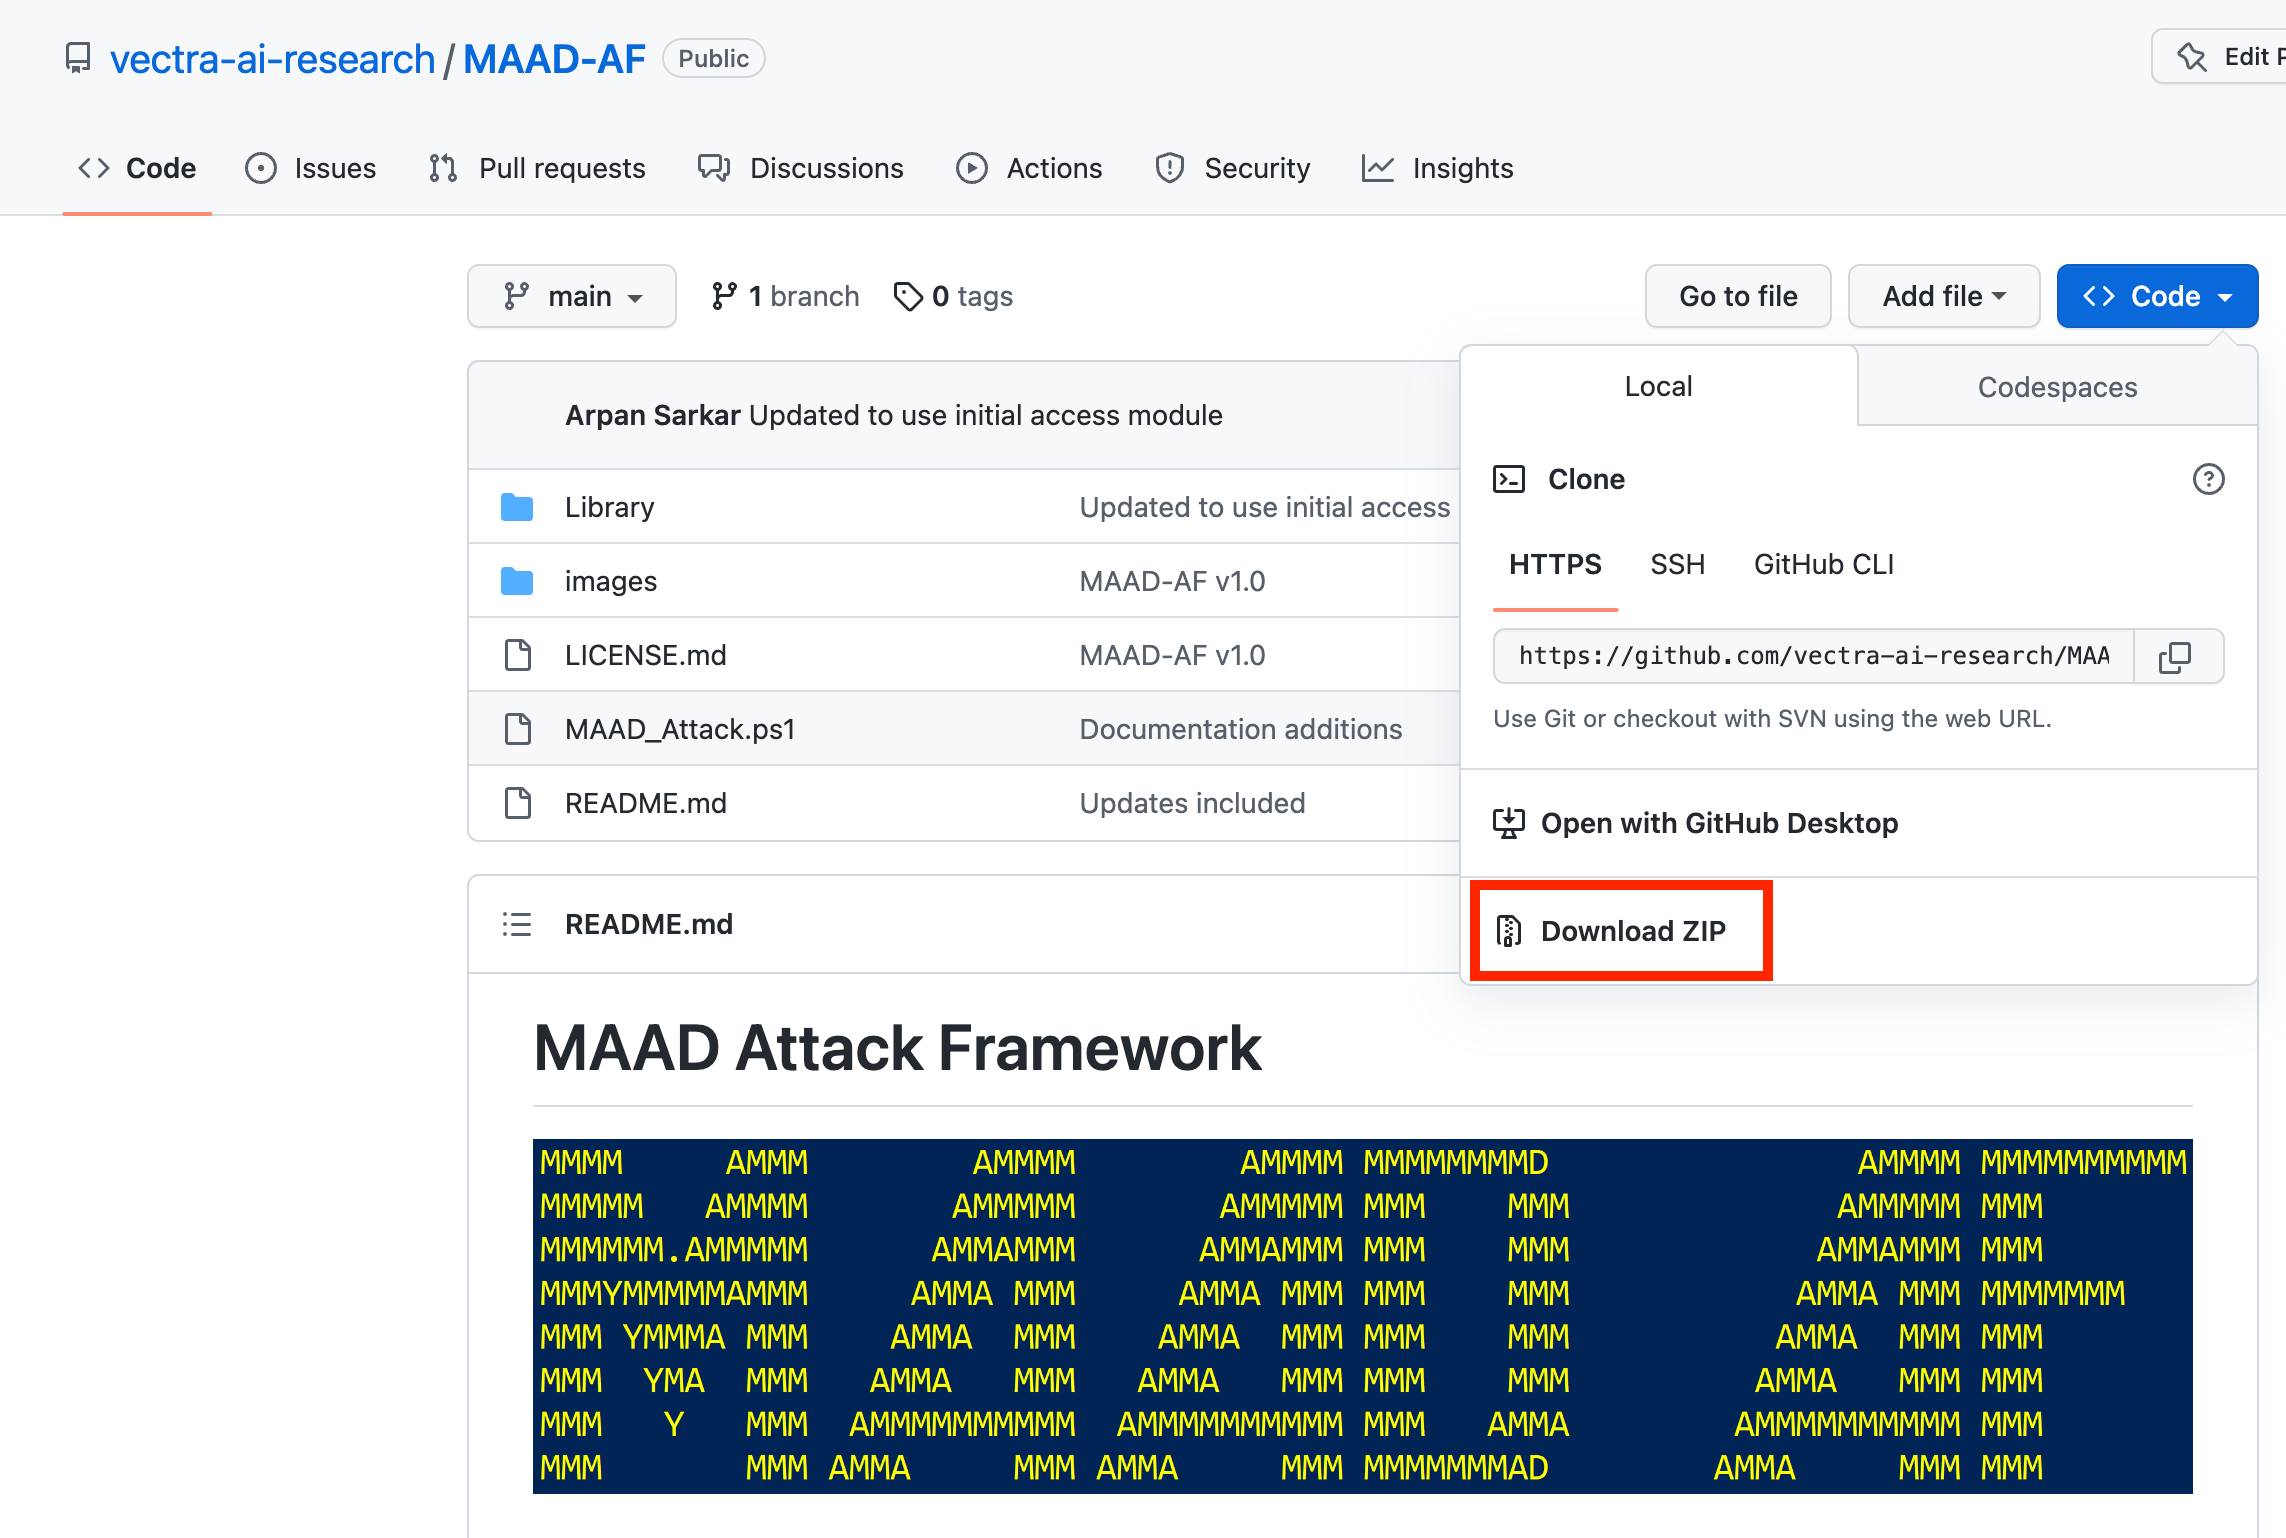Collapse the Code clone popup
Viewport: 2286px width, 1538px height.
[x=2156, y=296]
